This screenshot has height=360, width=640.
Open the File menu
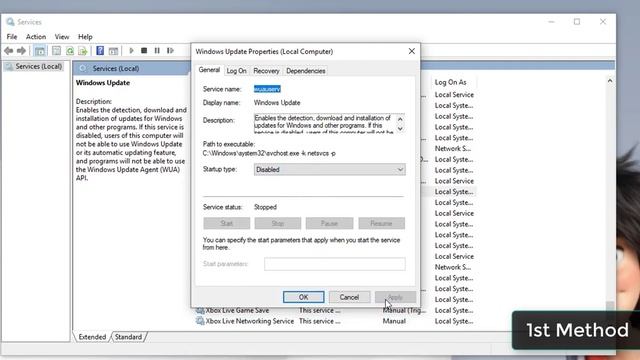coord(12,37)
